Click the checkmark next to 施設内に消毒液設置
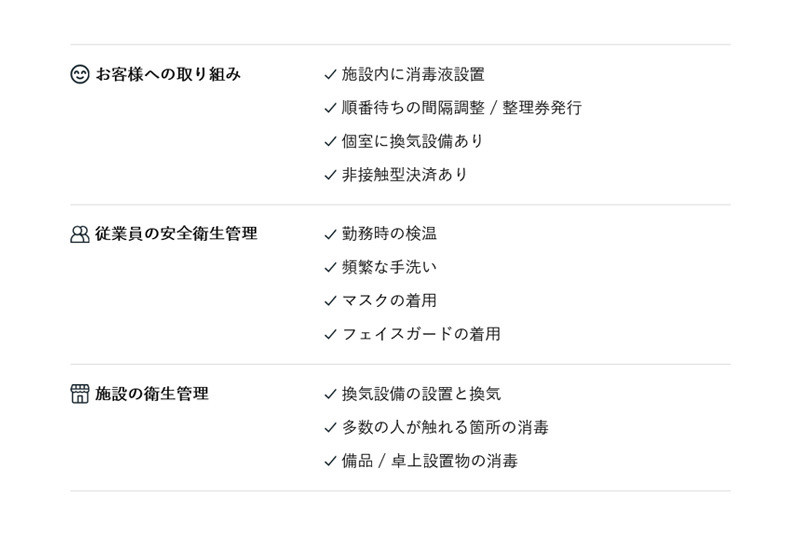Viewport: 800px width, 533px height. [x=331, y=74]
